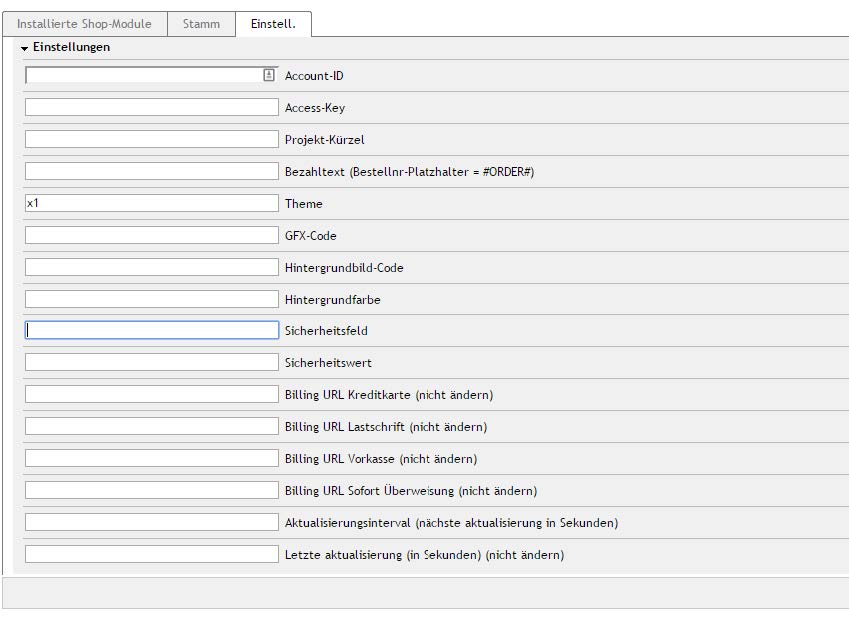This screenshot has width=849, height=622.
Task: Click the Hintergrundbild-Code text field
Action: click(x=150, y=266)
